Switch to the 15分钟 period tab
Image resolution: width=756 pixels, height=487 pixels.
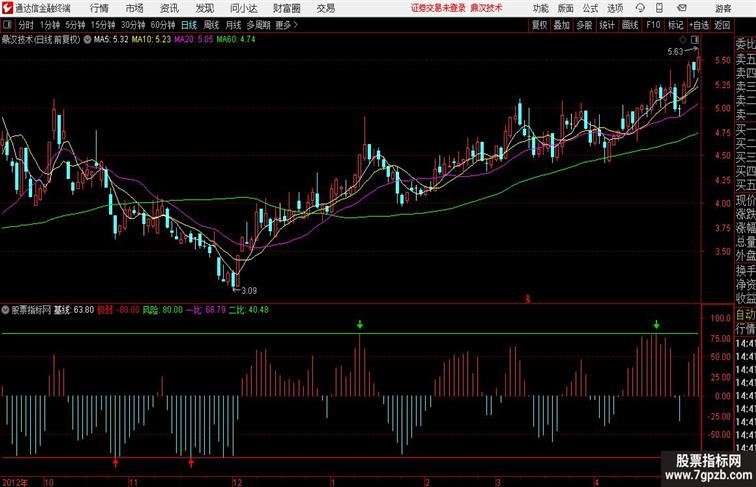(103, 25)
